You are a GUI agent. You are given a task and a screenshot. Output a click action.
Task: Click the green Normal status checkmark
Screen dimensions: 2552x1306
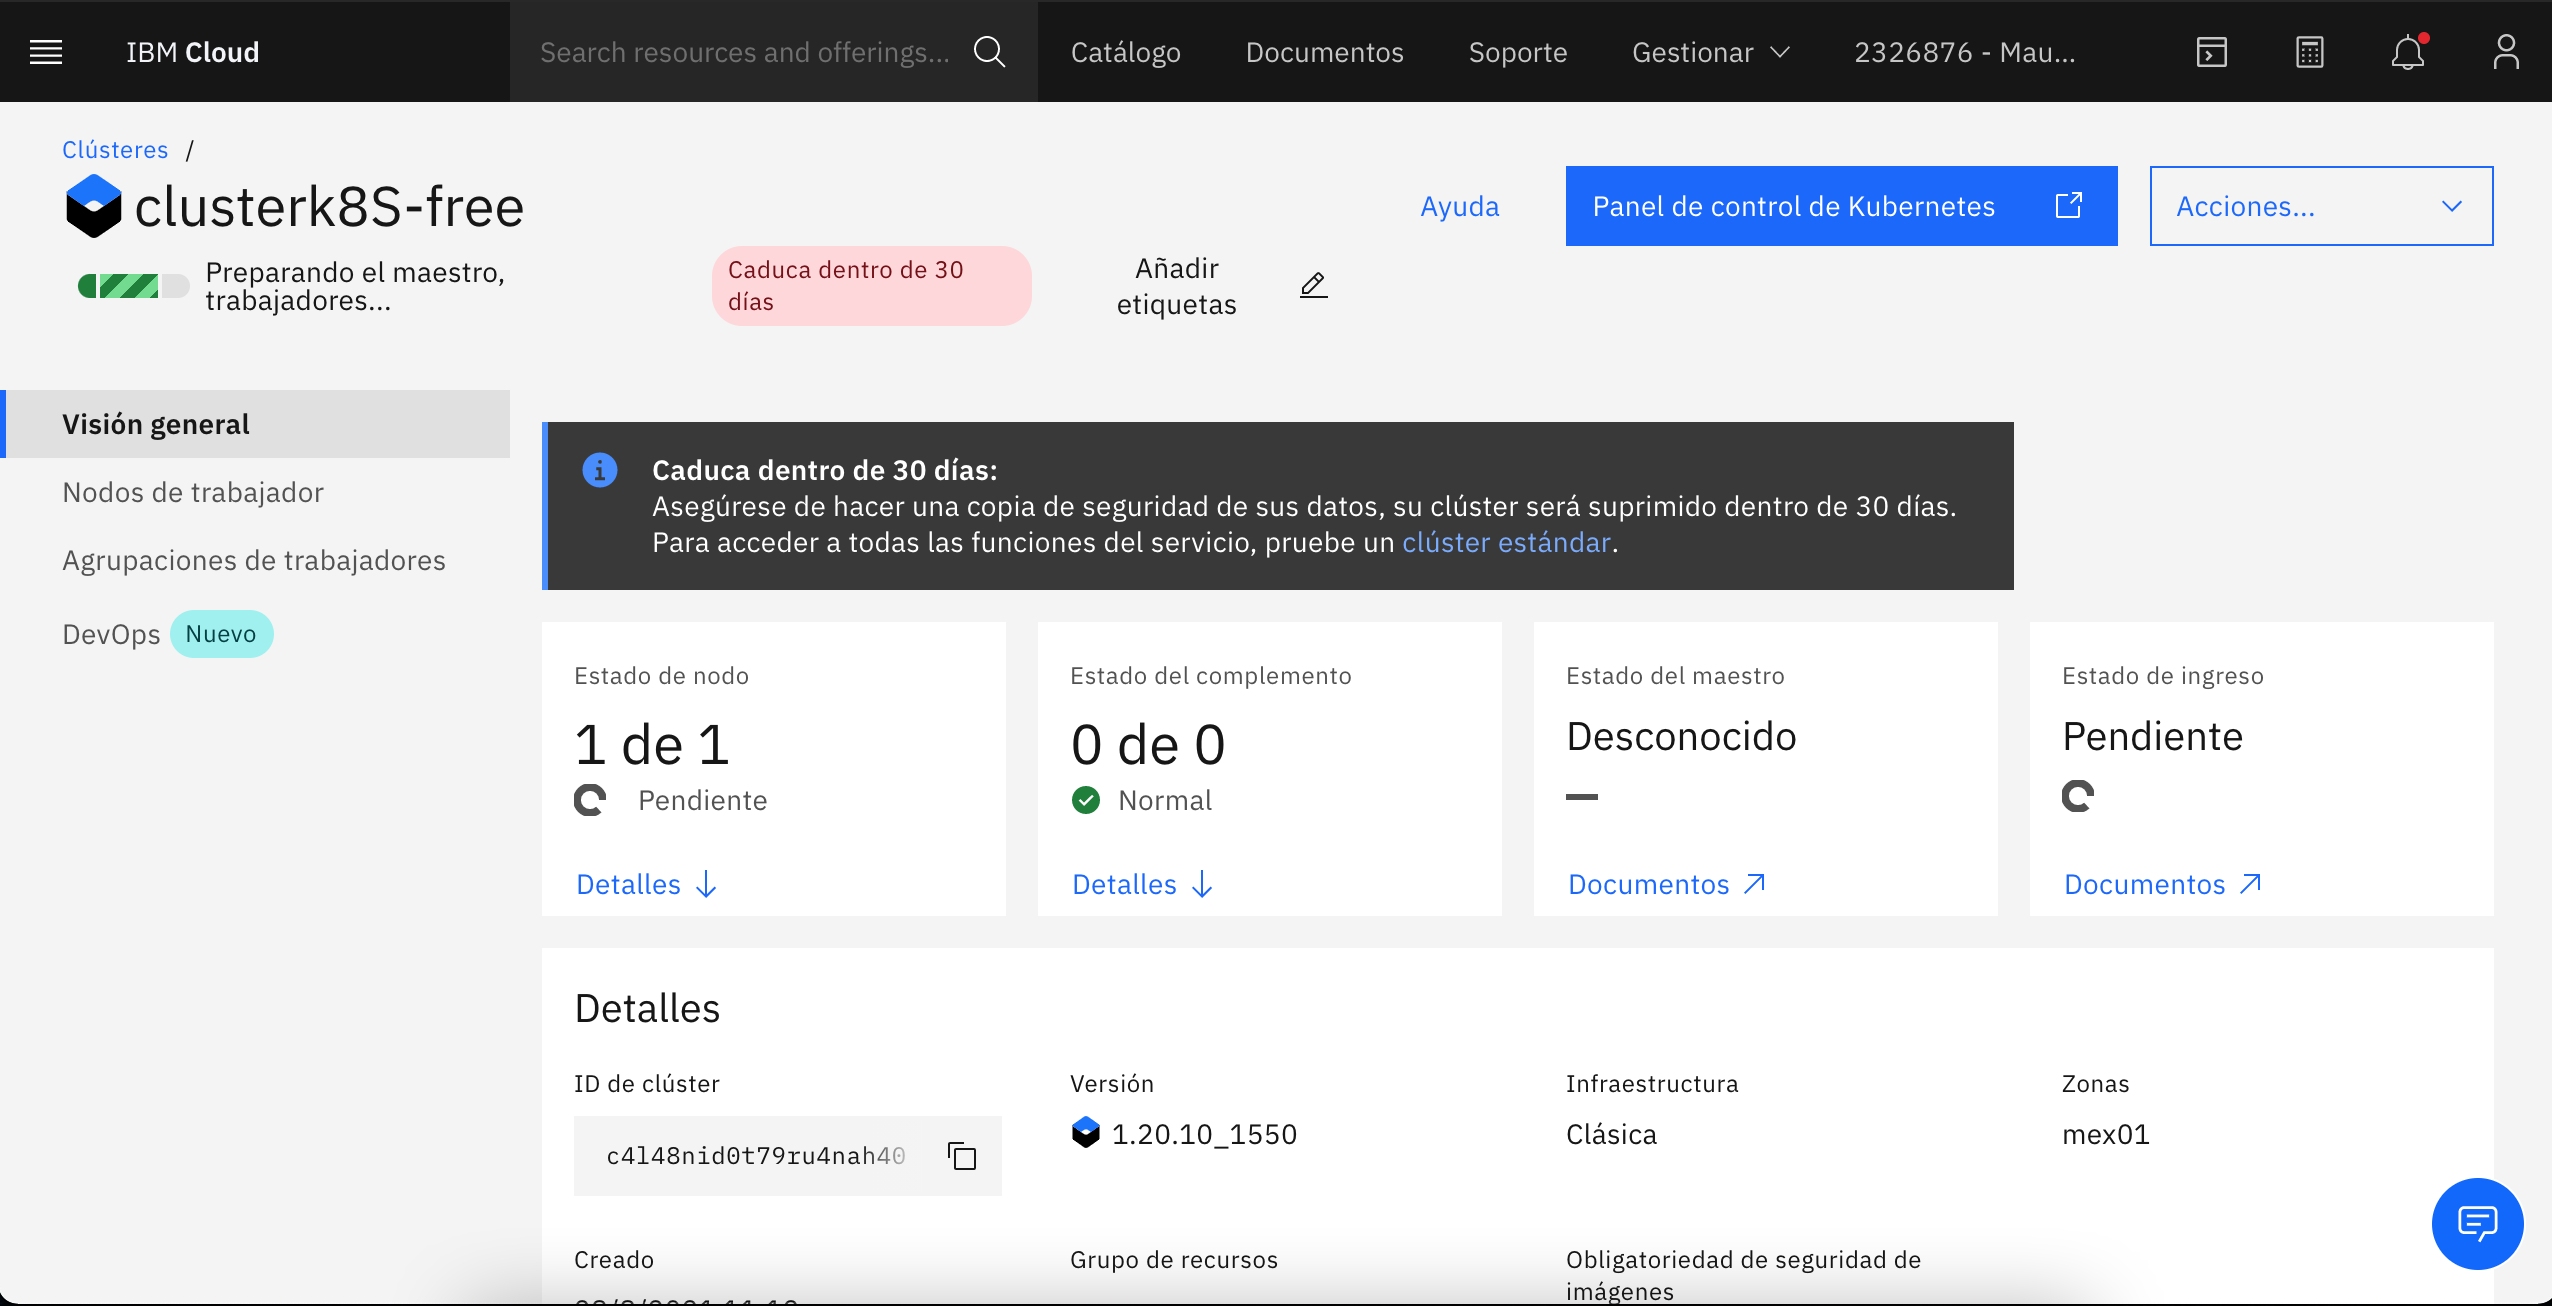[x=1085, y=800]
